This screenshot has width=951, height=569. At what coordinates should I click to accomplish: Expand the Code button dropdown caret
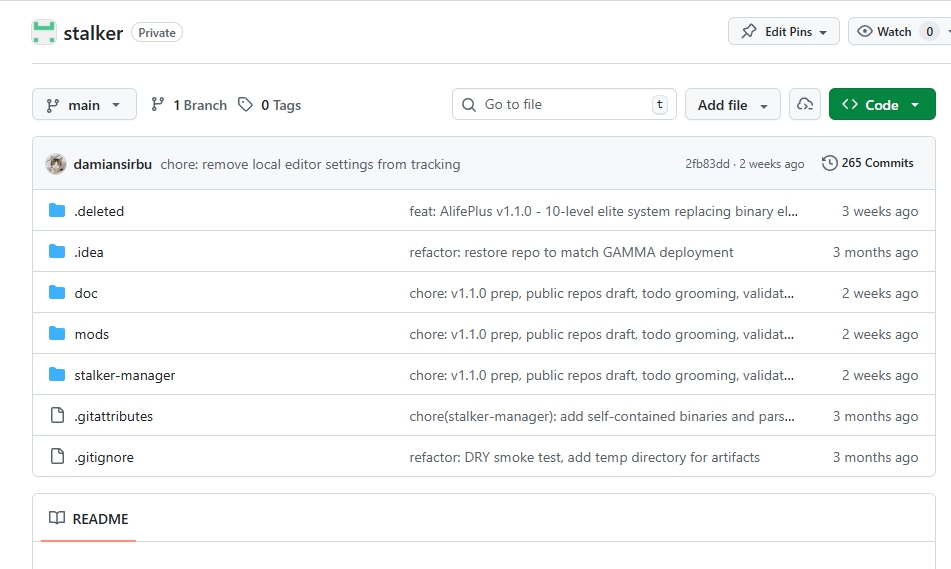point(915,105)
